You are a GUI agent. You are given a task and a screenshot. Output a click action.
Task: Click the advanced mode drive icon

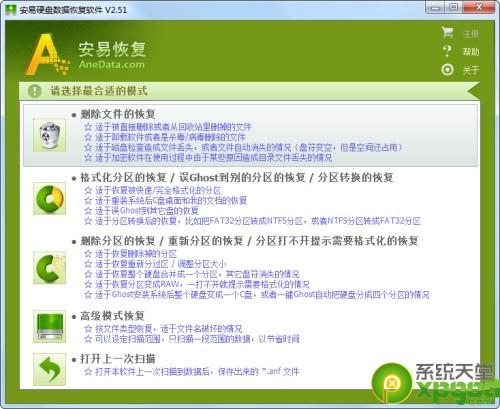click(x=49, y=327)
